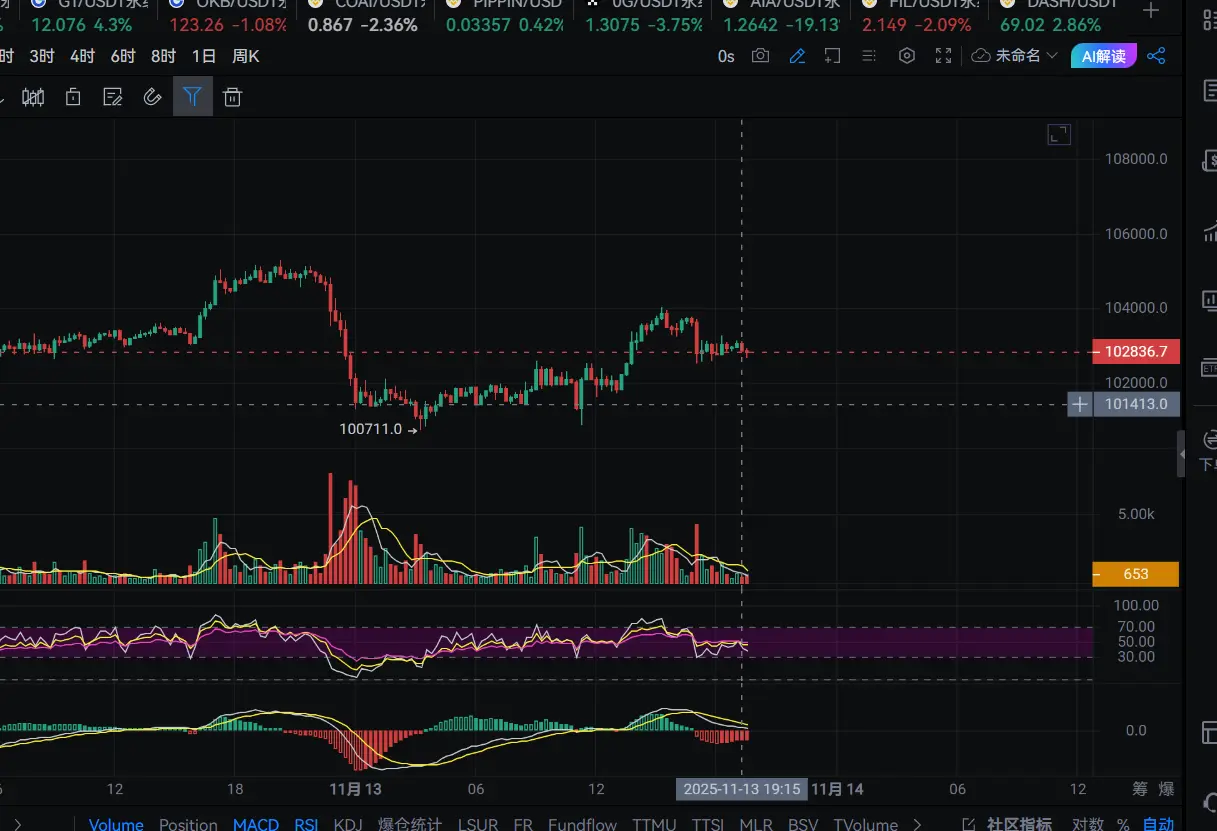1217x831 pixels.
Task: Open the growth chart sidebar icon
Action: click(1209, 233)
